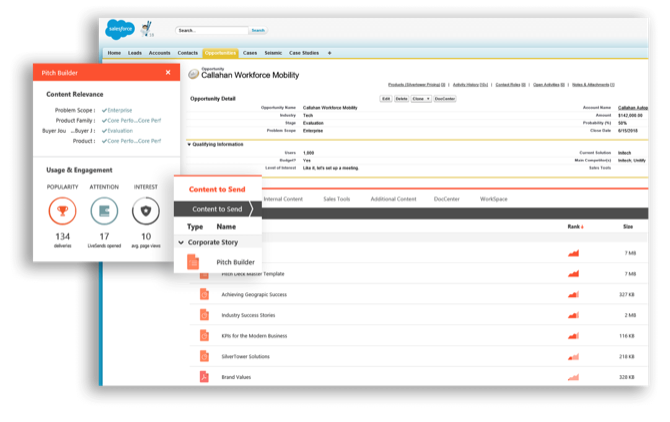Click the Interest shield icon
The image size is (670, 422).
tap(146, 211)
